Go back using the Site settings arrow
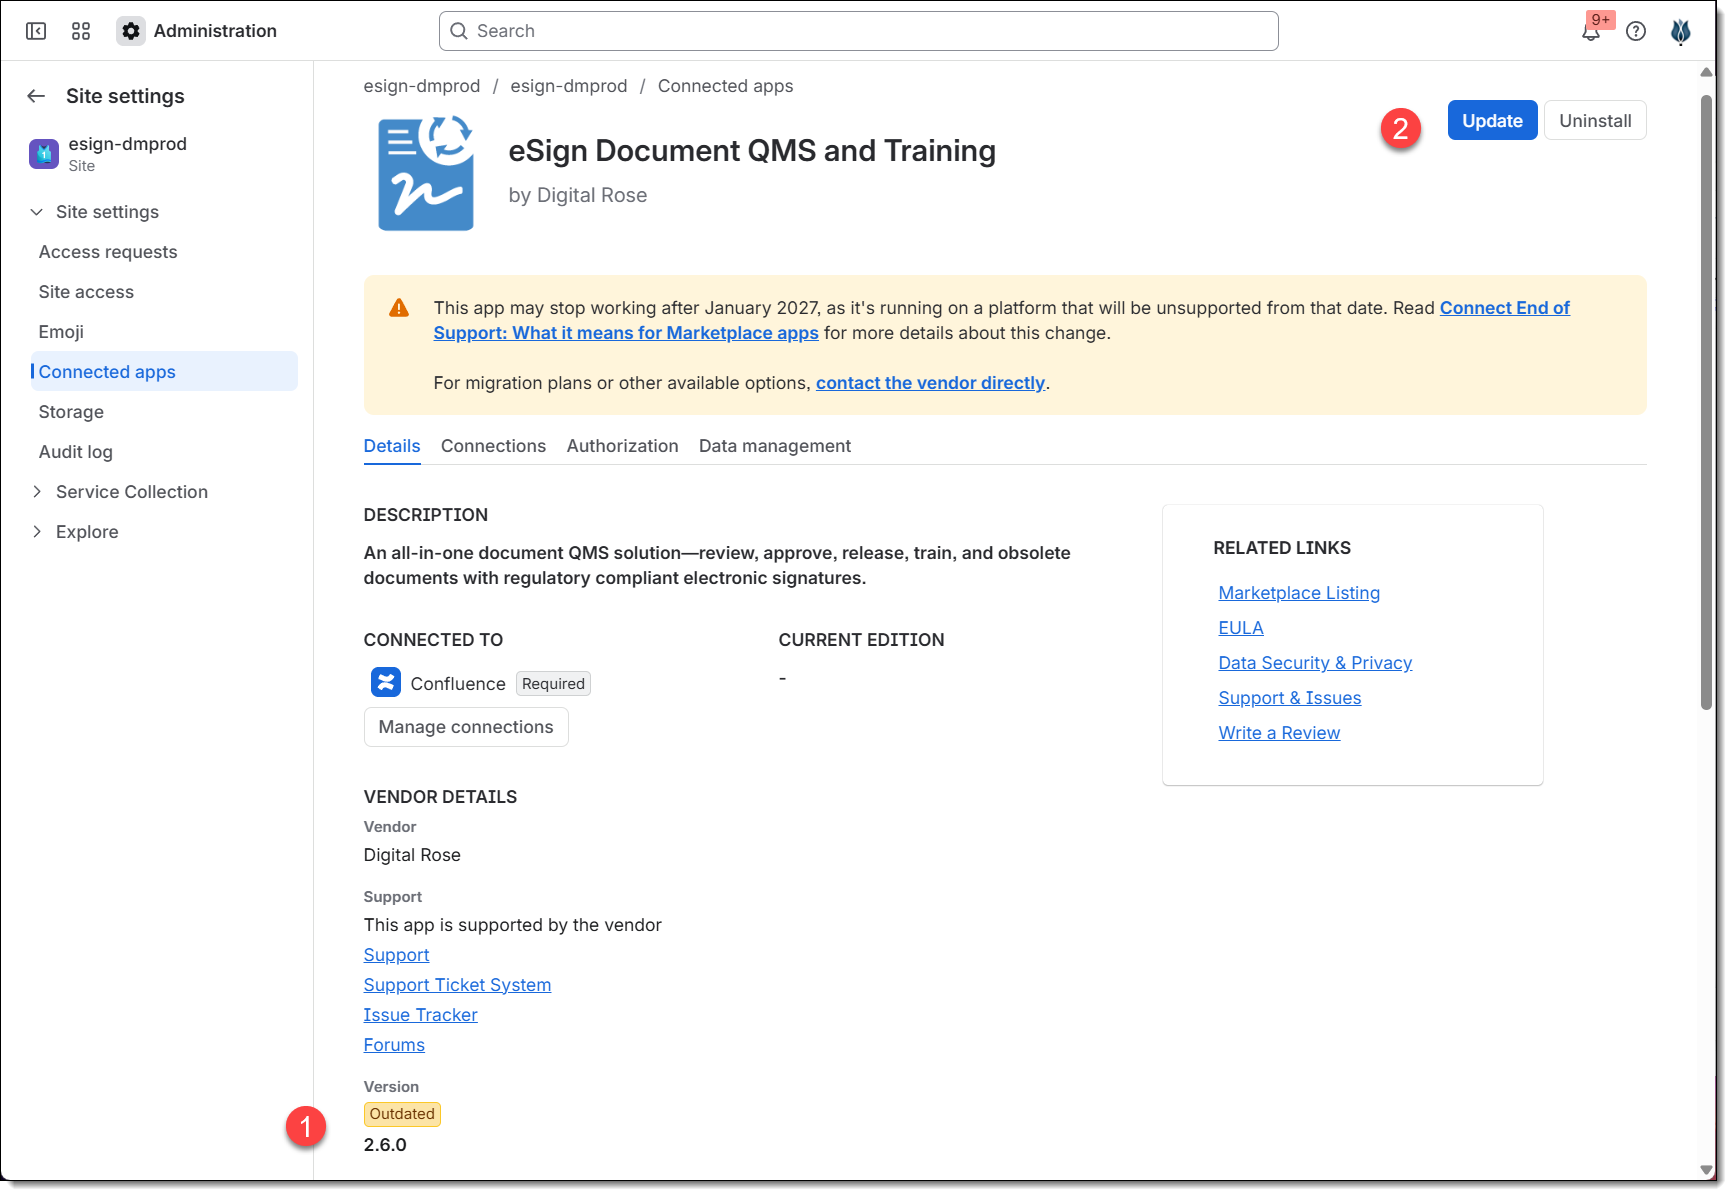 click(x=37, y=96)
